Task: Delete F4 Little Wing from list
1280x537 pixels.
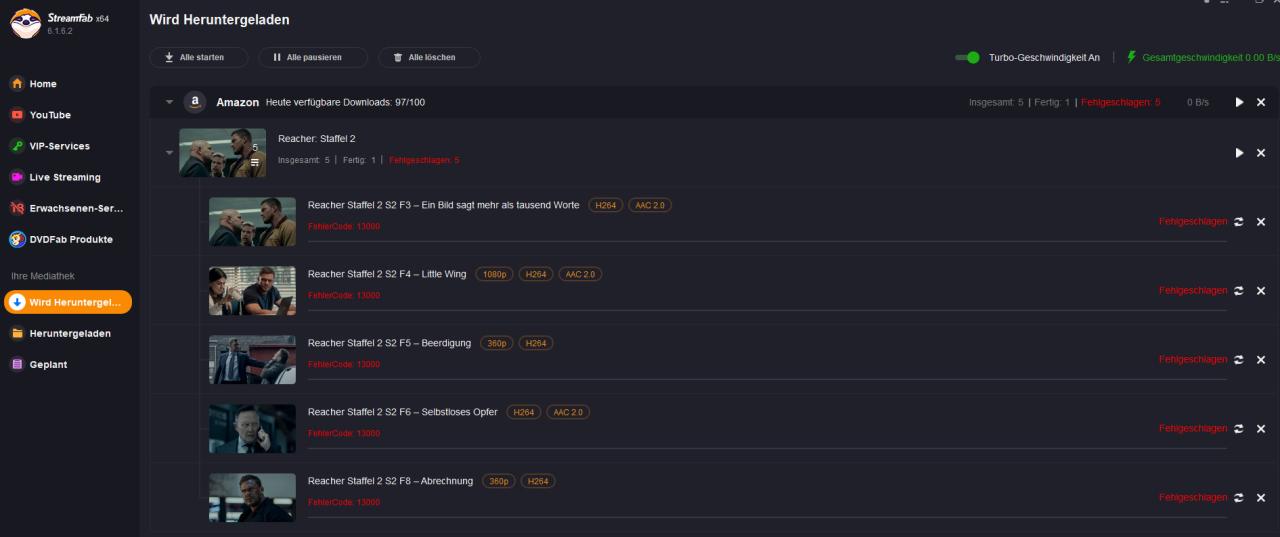Action: tap(1261, 290)
